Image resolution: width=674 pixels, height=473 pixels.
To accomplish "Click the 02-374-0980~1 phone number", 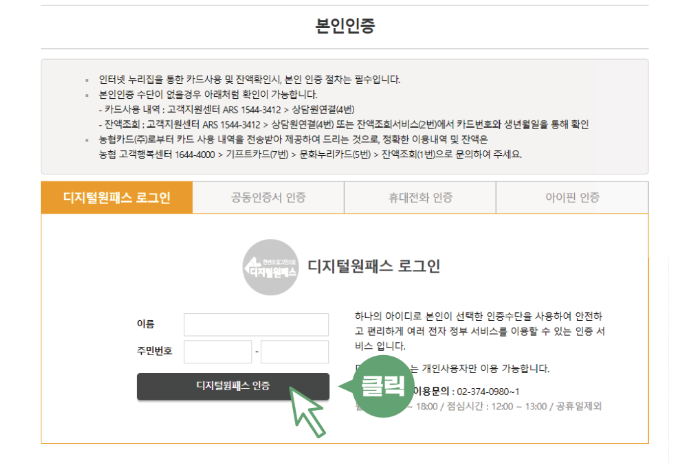I will [x=488, y=391].
